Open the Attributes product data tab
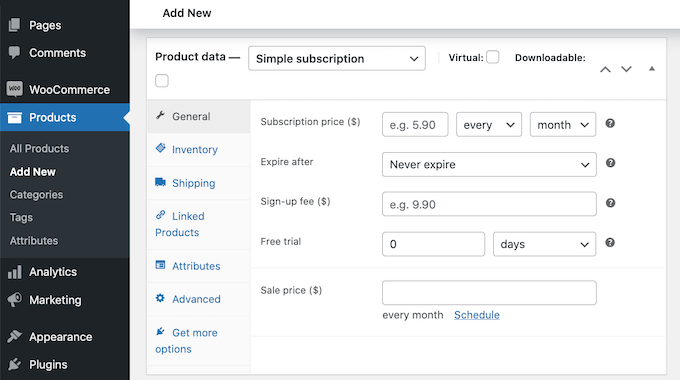680x380 pixels. [199, 266]
